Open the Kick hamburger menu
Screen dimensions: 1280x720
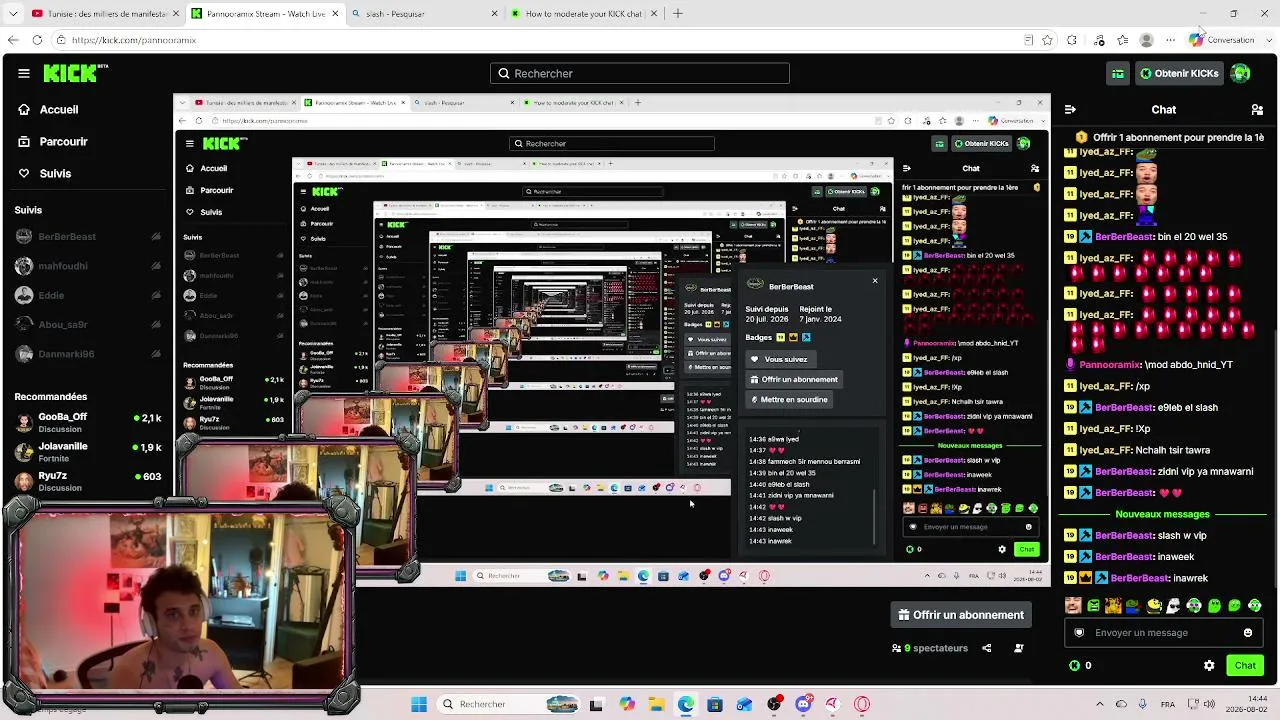[x=24, y=73]
